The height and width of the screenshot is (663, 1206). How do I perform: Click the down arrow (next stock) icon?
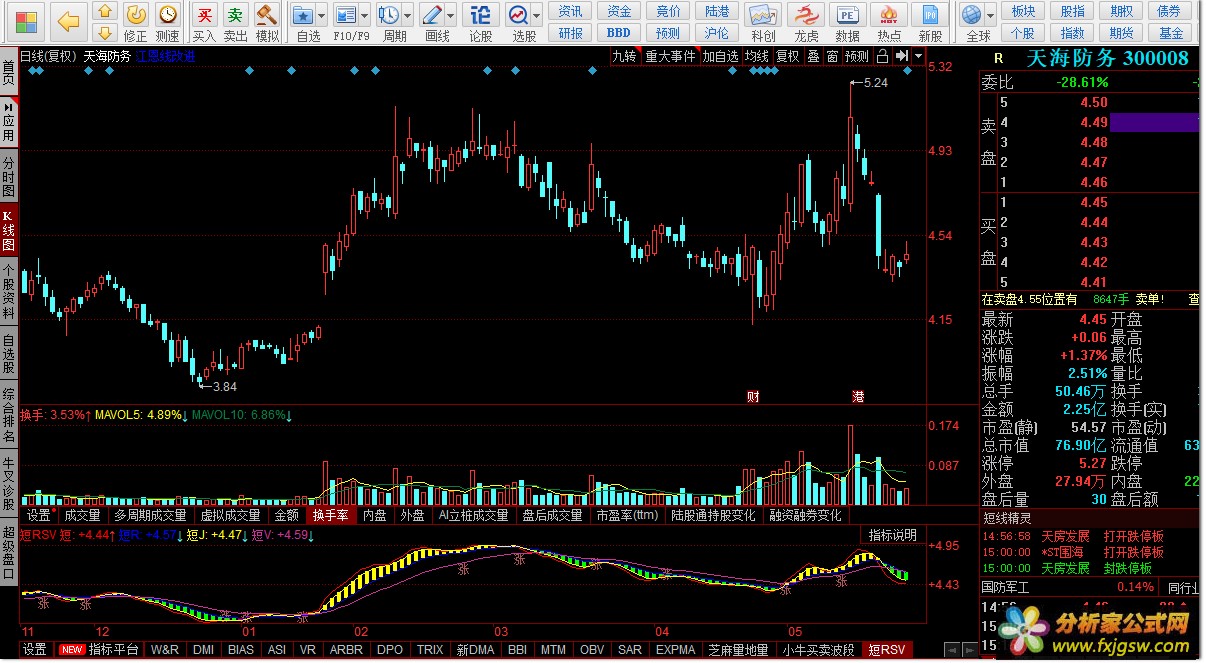(105, 32)
